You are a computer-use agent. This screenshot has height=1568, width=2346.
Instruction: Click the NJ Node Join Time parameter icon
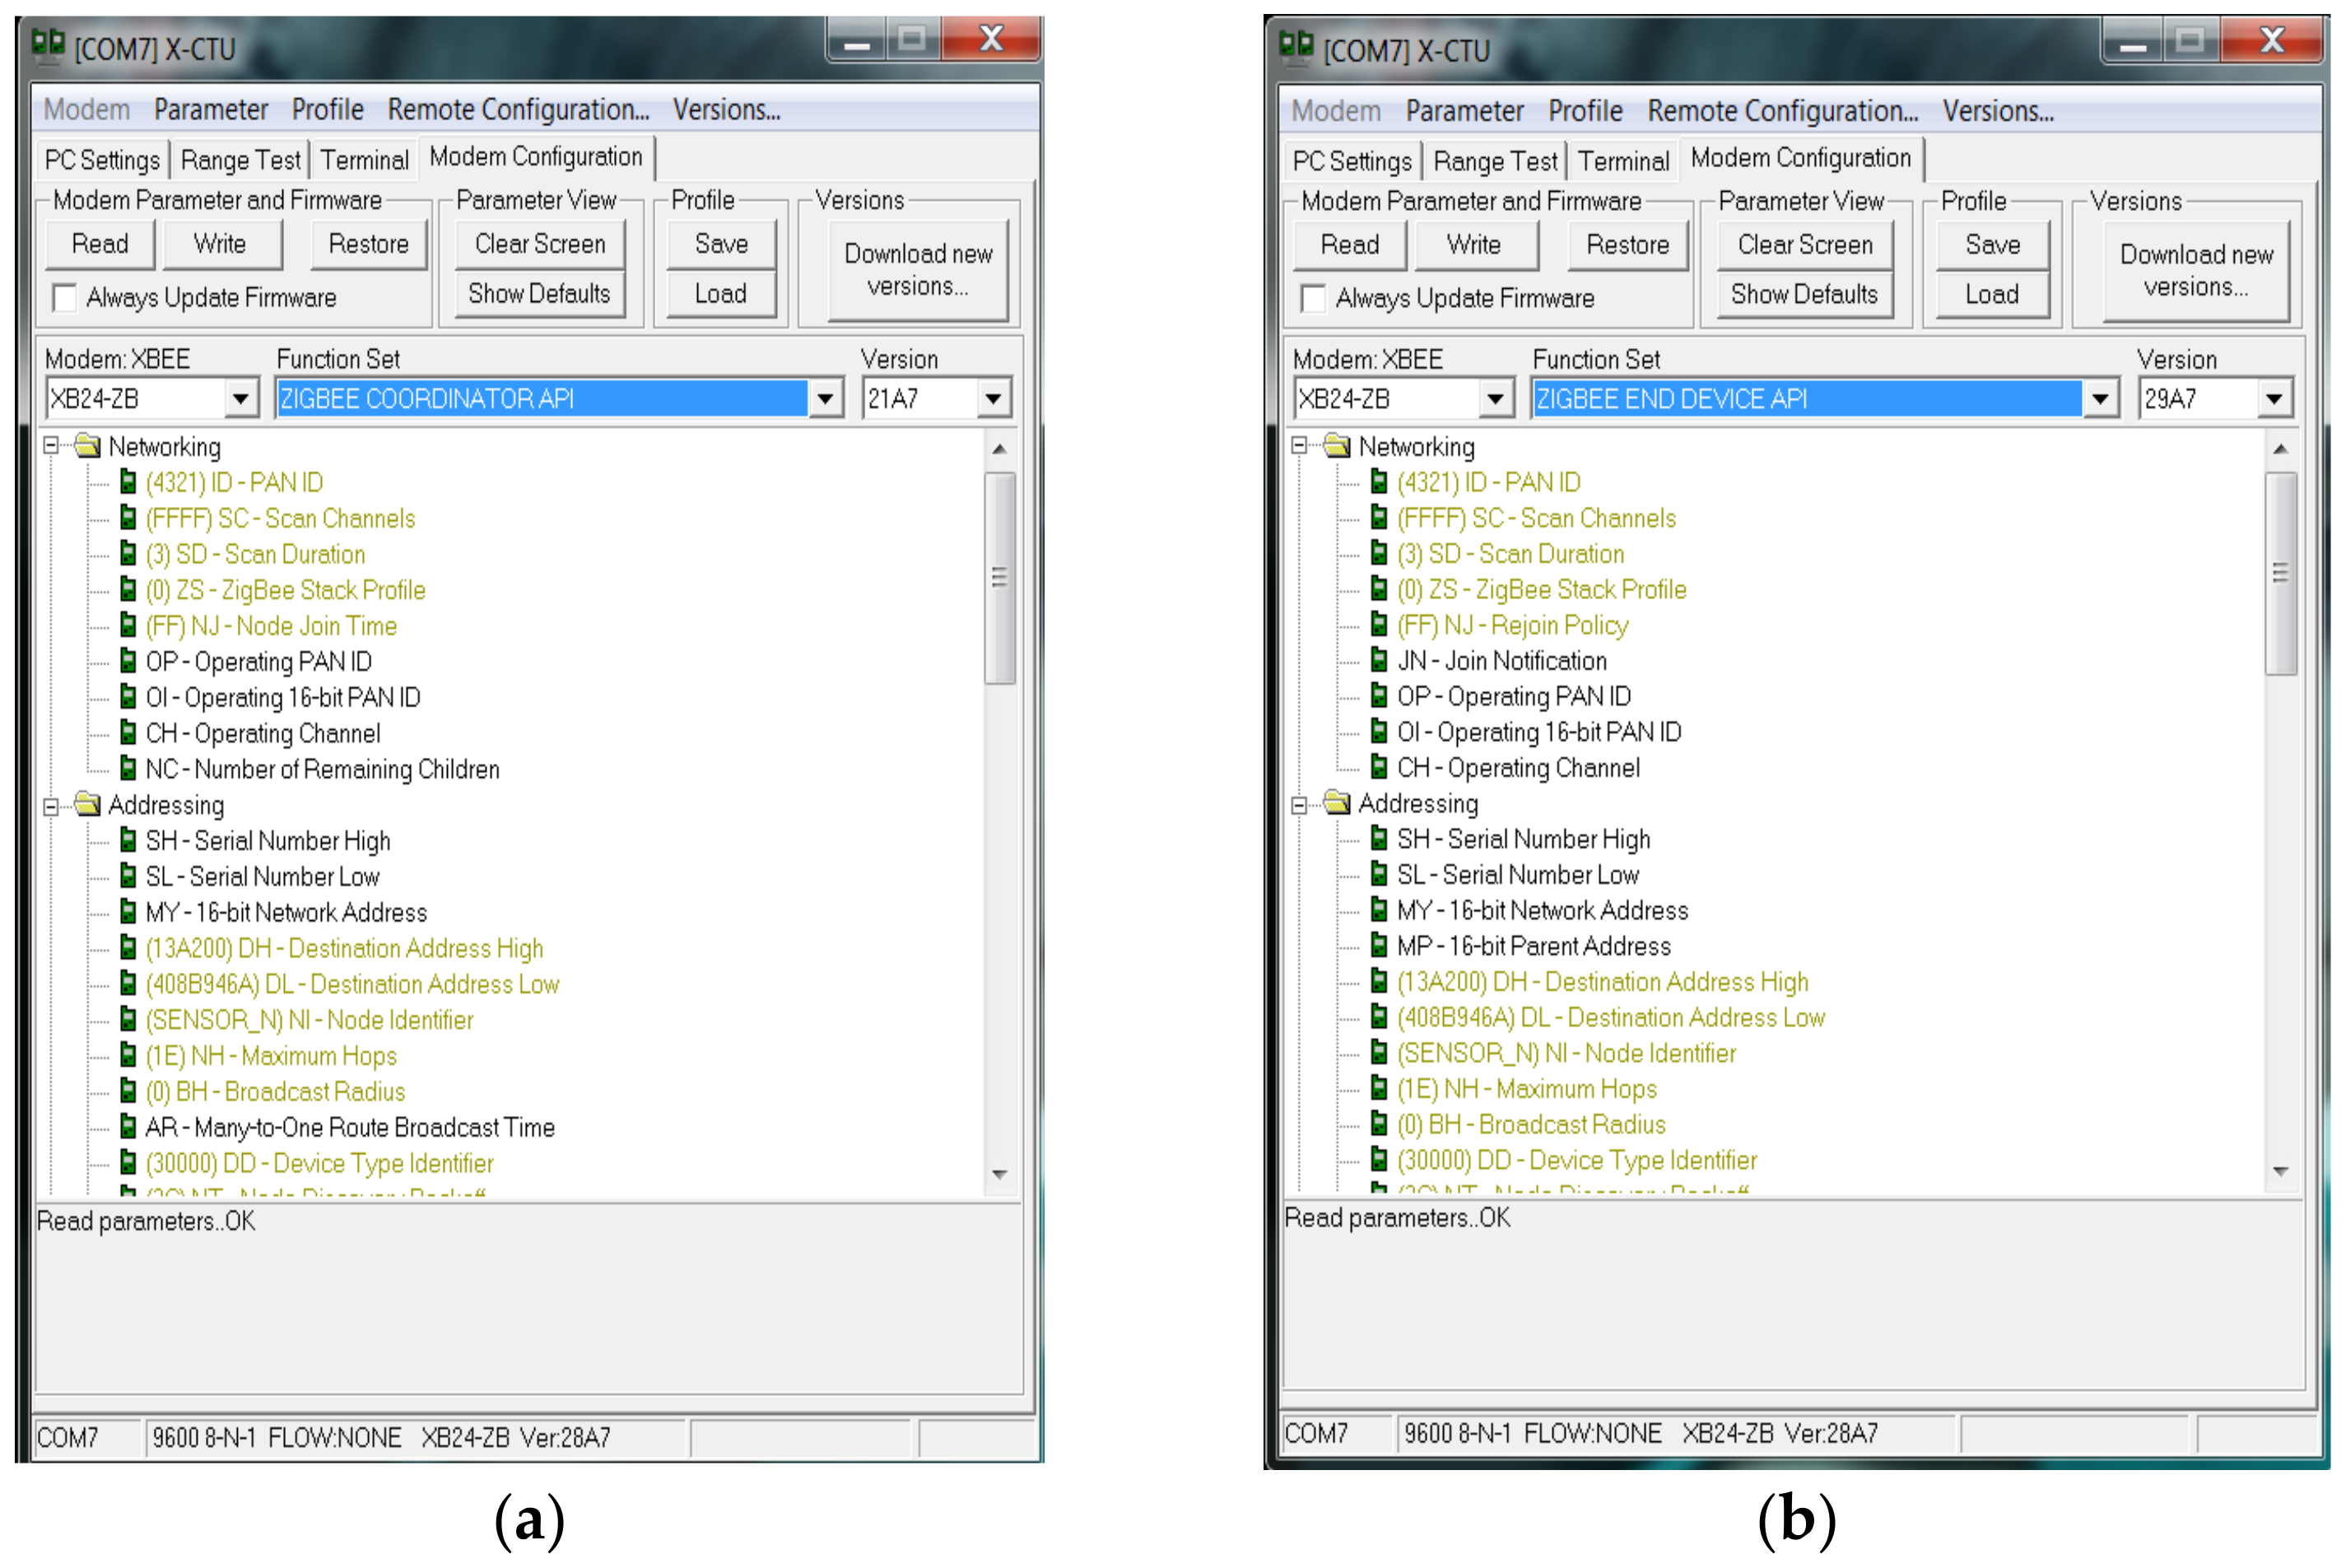(x=128, y=625)
